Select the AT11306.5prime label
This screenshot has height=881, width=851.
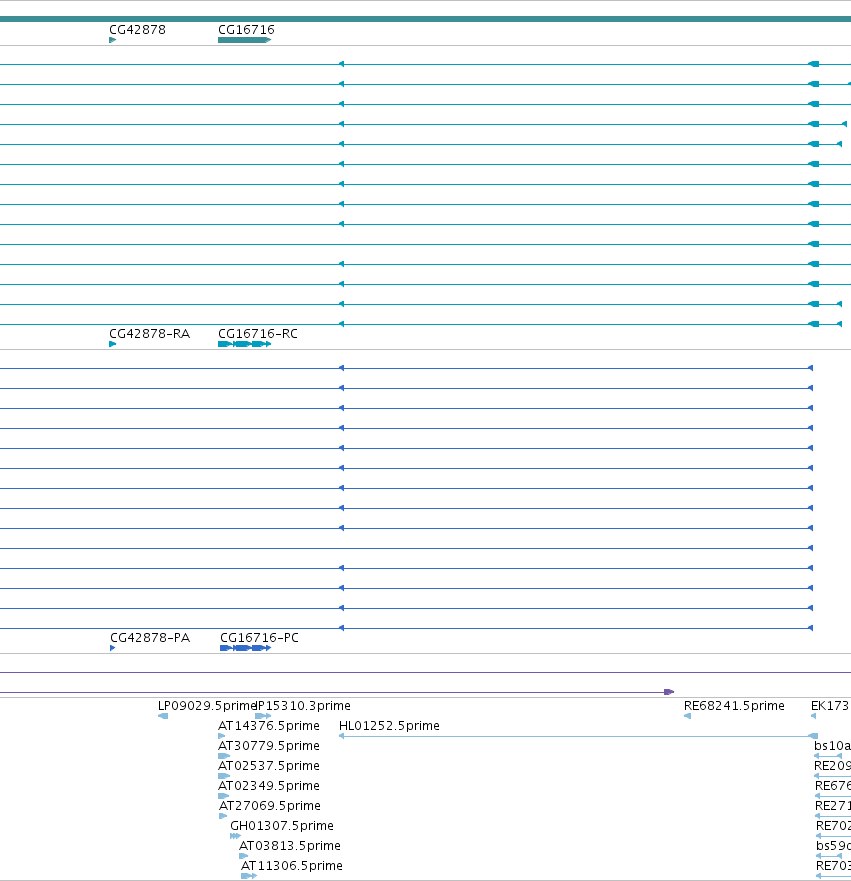pos(292,866)
